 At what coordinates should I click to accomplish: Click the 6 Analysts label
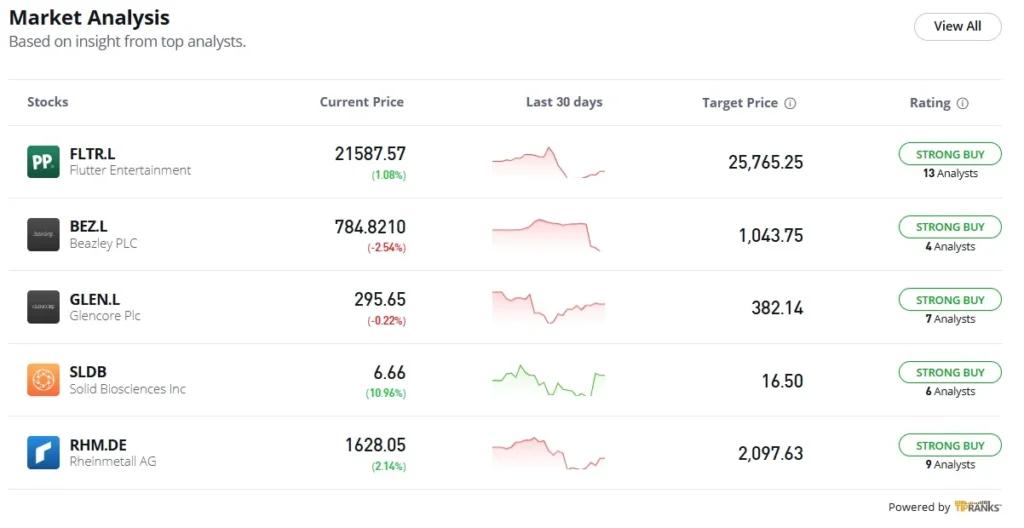point(950,392)
